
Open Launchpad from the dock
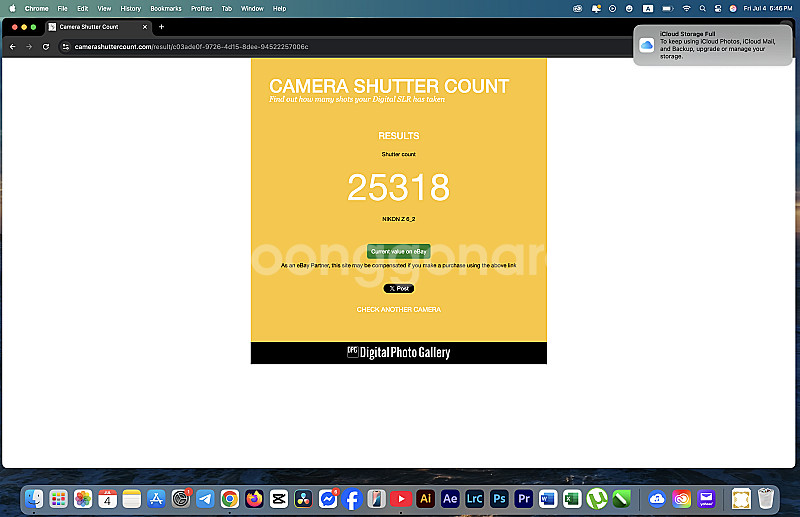59,499
